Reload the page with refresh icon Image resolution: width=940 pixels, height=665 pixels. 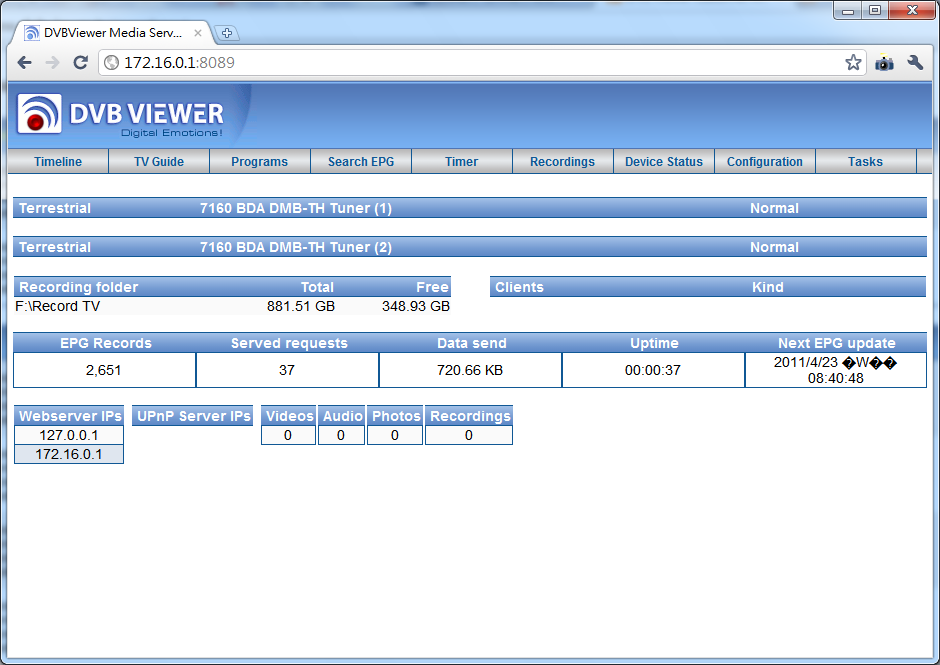tap(81, 63)
